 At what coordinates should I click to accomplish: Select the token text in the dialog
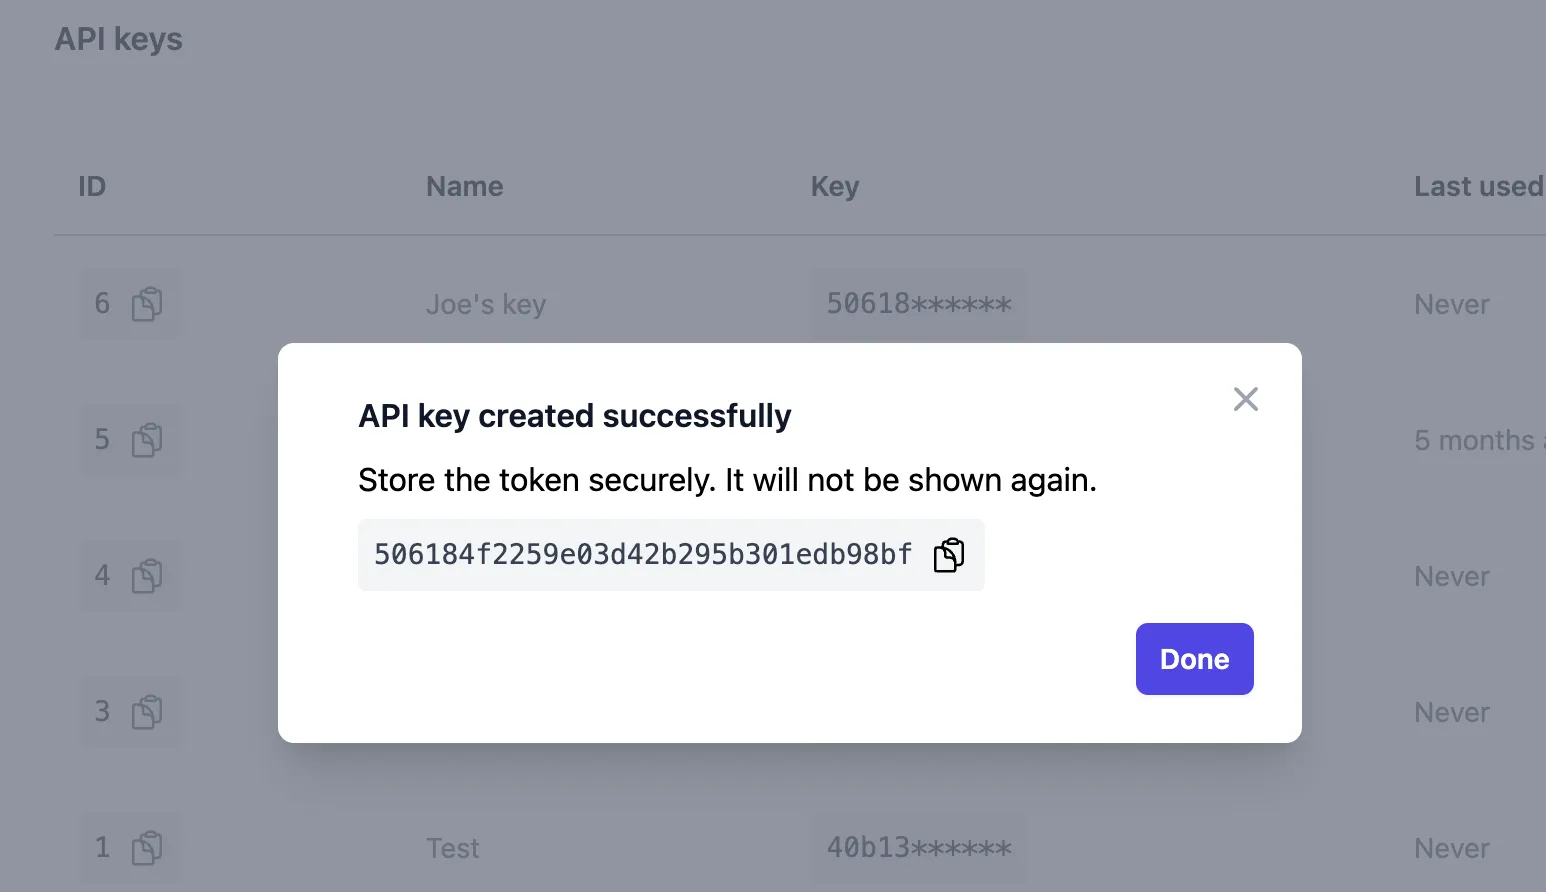(640, 554)
